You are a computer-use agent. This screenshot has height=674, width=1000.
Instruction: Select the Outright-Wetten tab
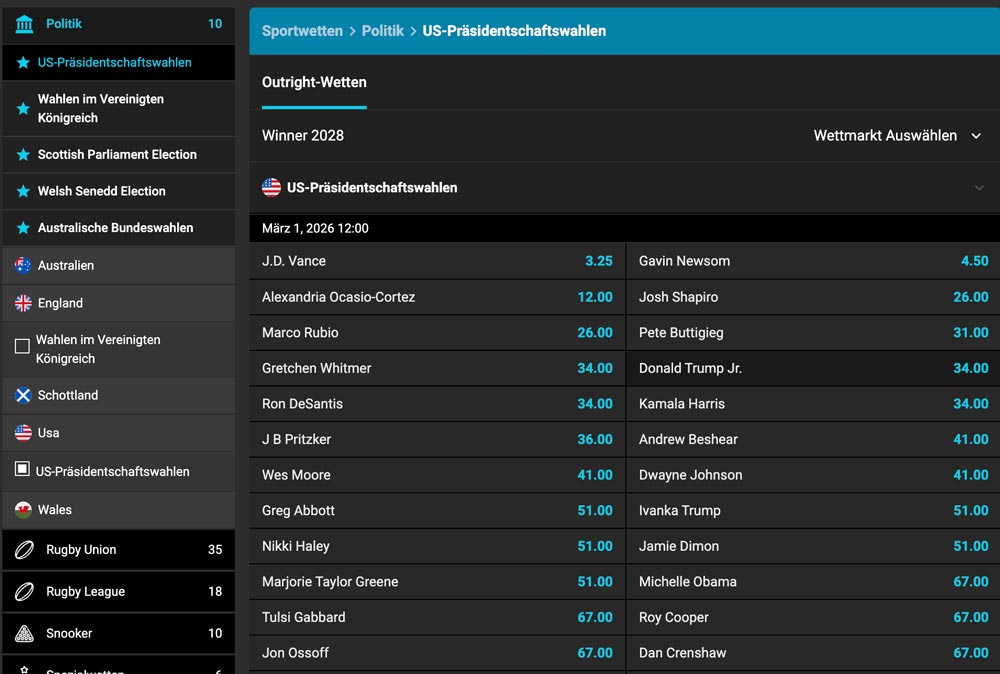click(x=314, y=83)
